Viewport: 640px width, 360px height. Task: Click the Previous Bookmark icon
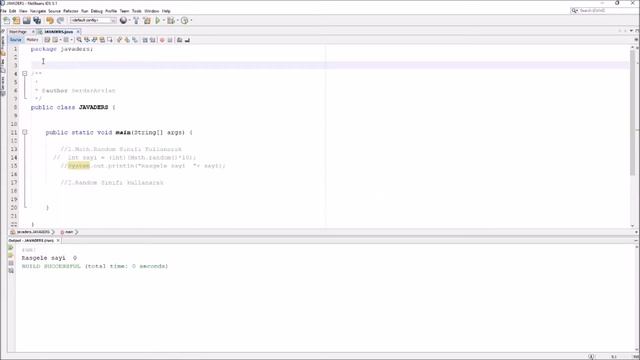point(119,40)
